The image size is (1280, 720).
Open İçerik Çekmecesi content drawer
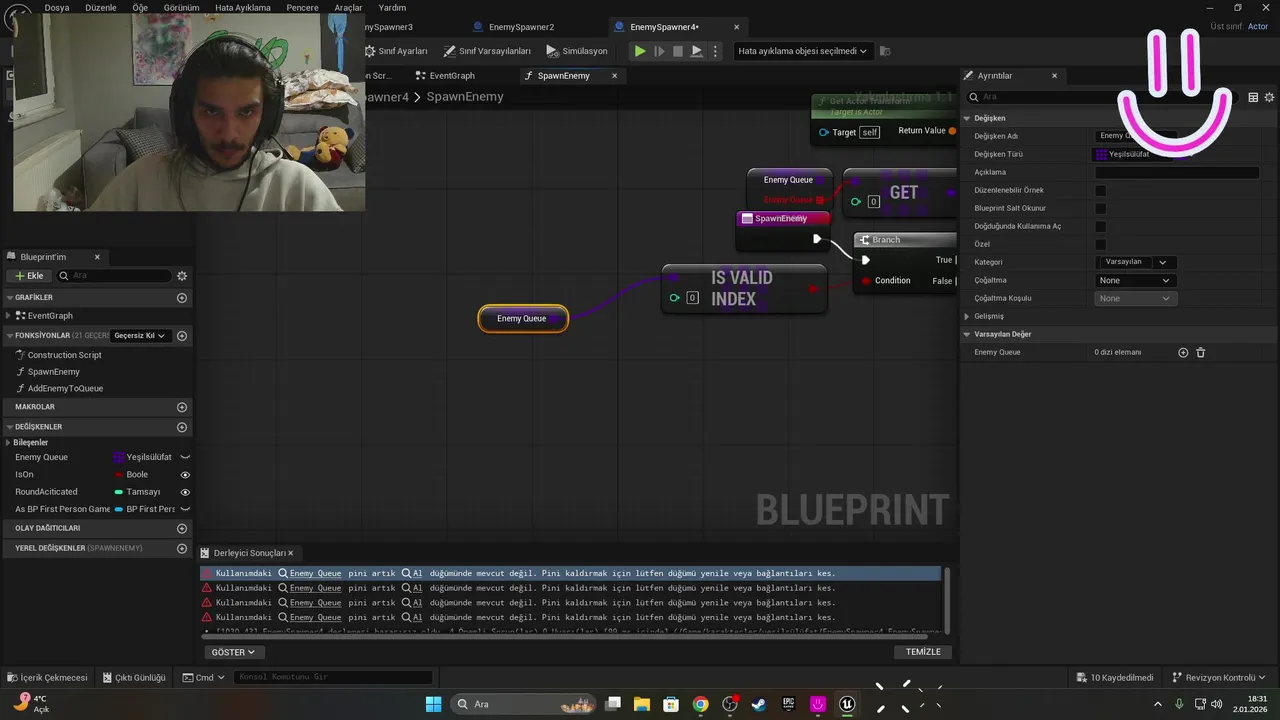[47, 678]
